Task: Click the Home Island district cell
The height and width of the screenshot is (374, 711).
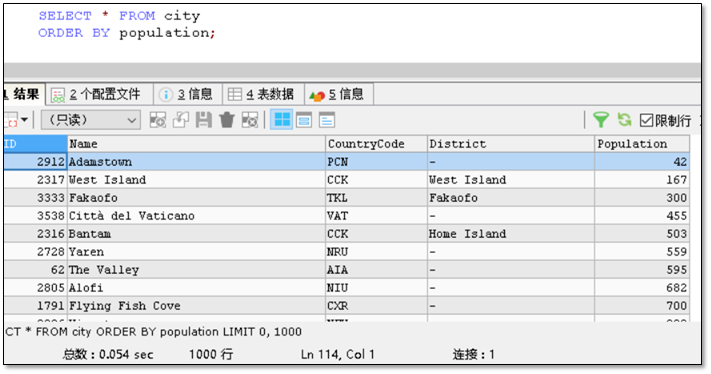Action: pos(511,234)
